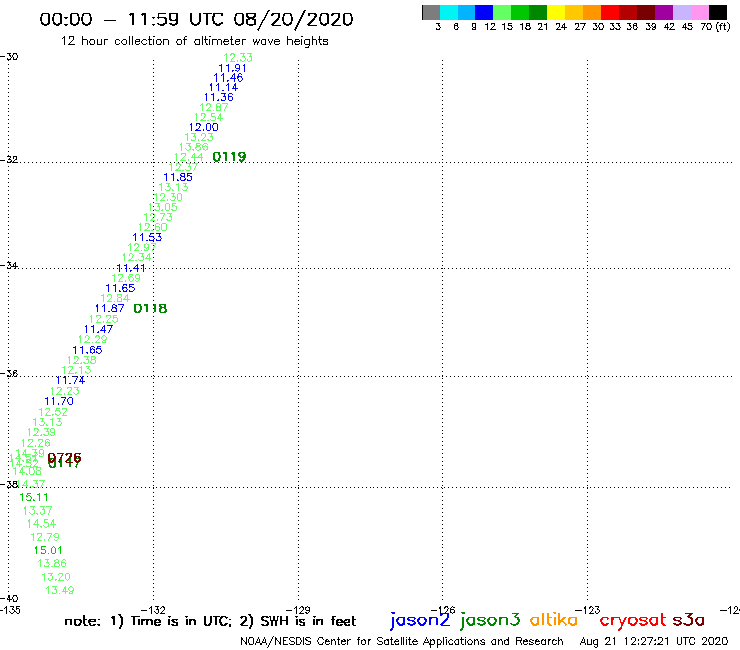Click the wave height value 13.86
This screenshot has height=650, width=740.
[52, 564]
